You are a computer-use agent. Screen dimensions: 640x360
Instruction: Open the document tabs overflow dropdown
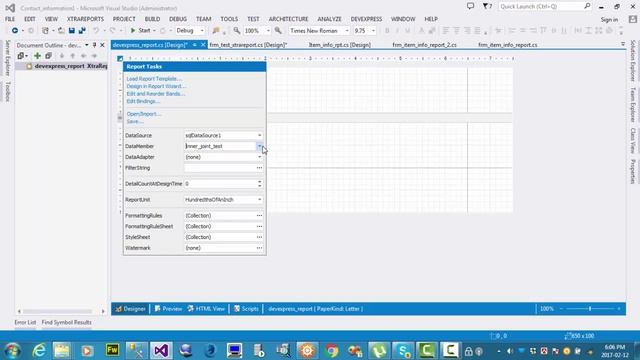coord(623,44)
